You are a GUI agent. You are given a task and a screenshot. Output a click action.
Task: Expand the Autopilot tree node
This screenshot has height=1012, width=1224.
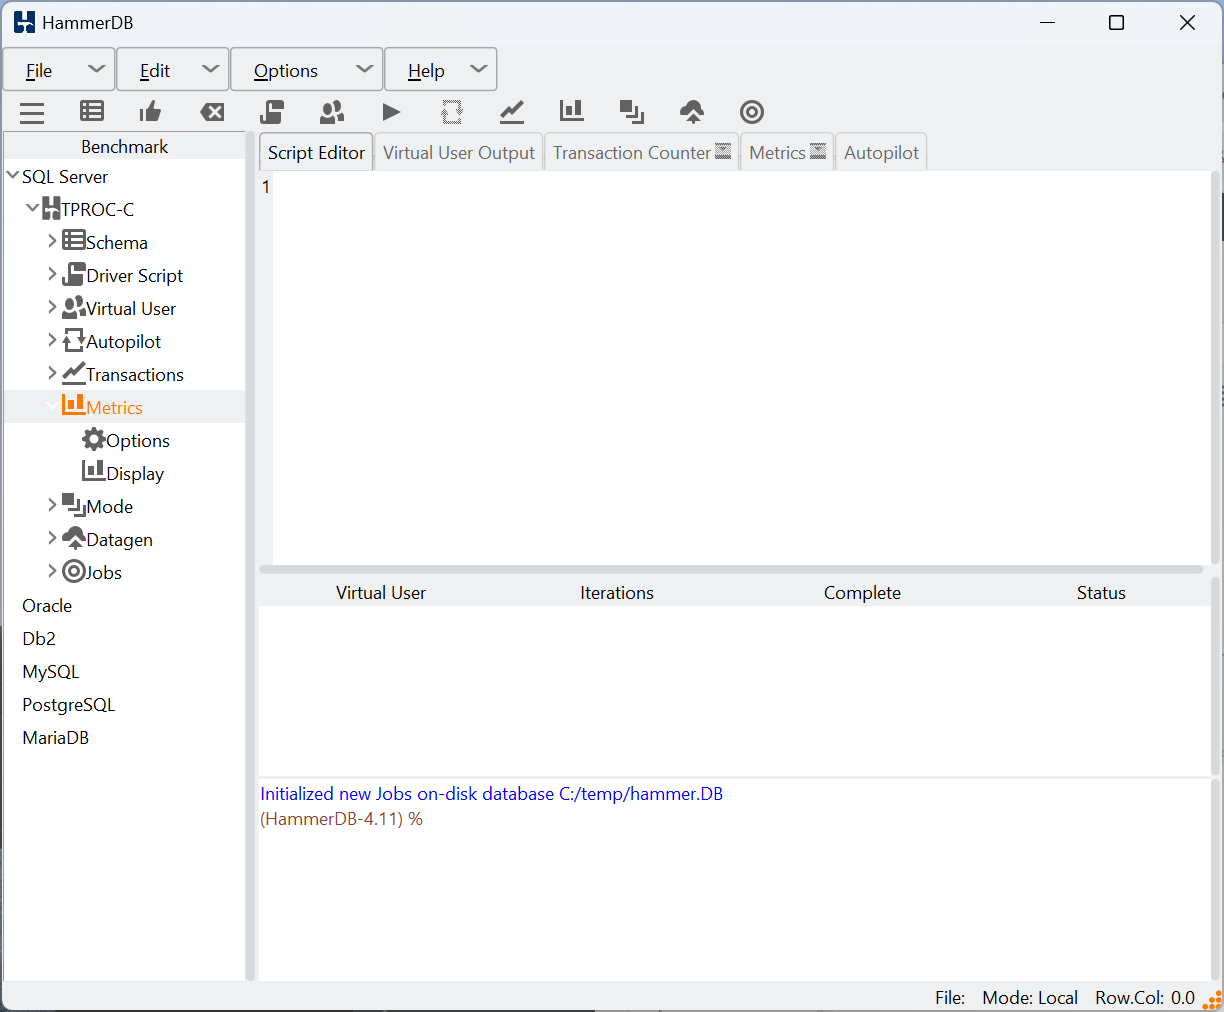point(52,340)
